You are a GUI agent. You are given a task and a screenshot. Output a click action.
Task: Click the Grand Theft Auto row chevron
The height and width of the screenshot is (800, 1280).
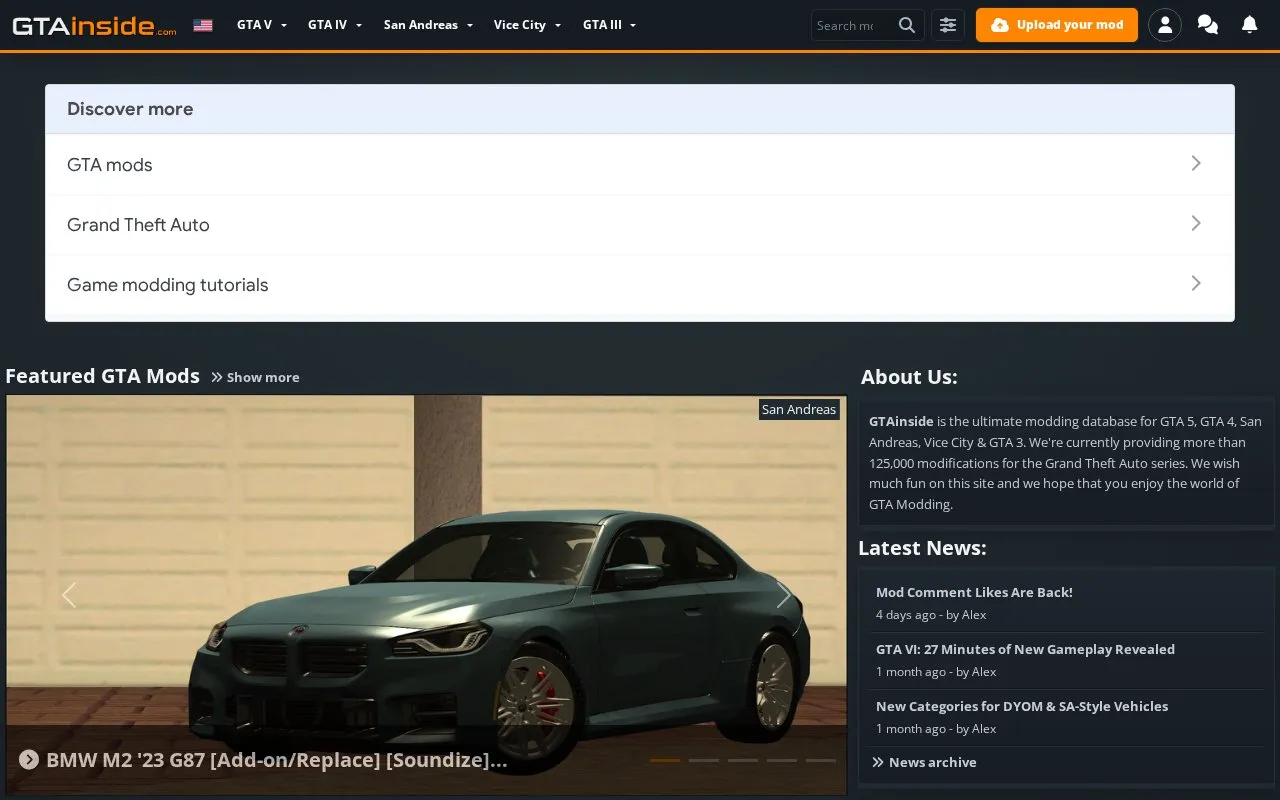[x=1196, y=223]
